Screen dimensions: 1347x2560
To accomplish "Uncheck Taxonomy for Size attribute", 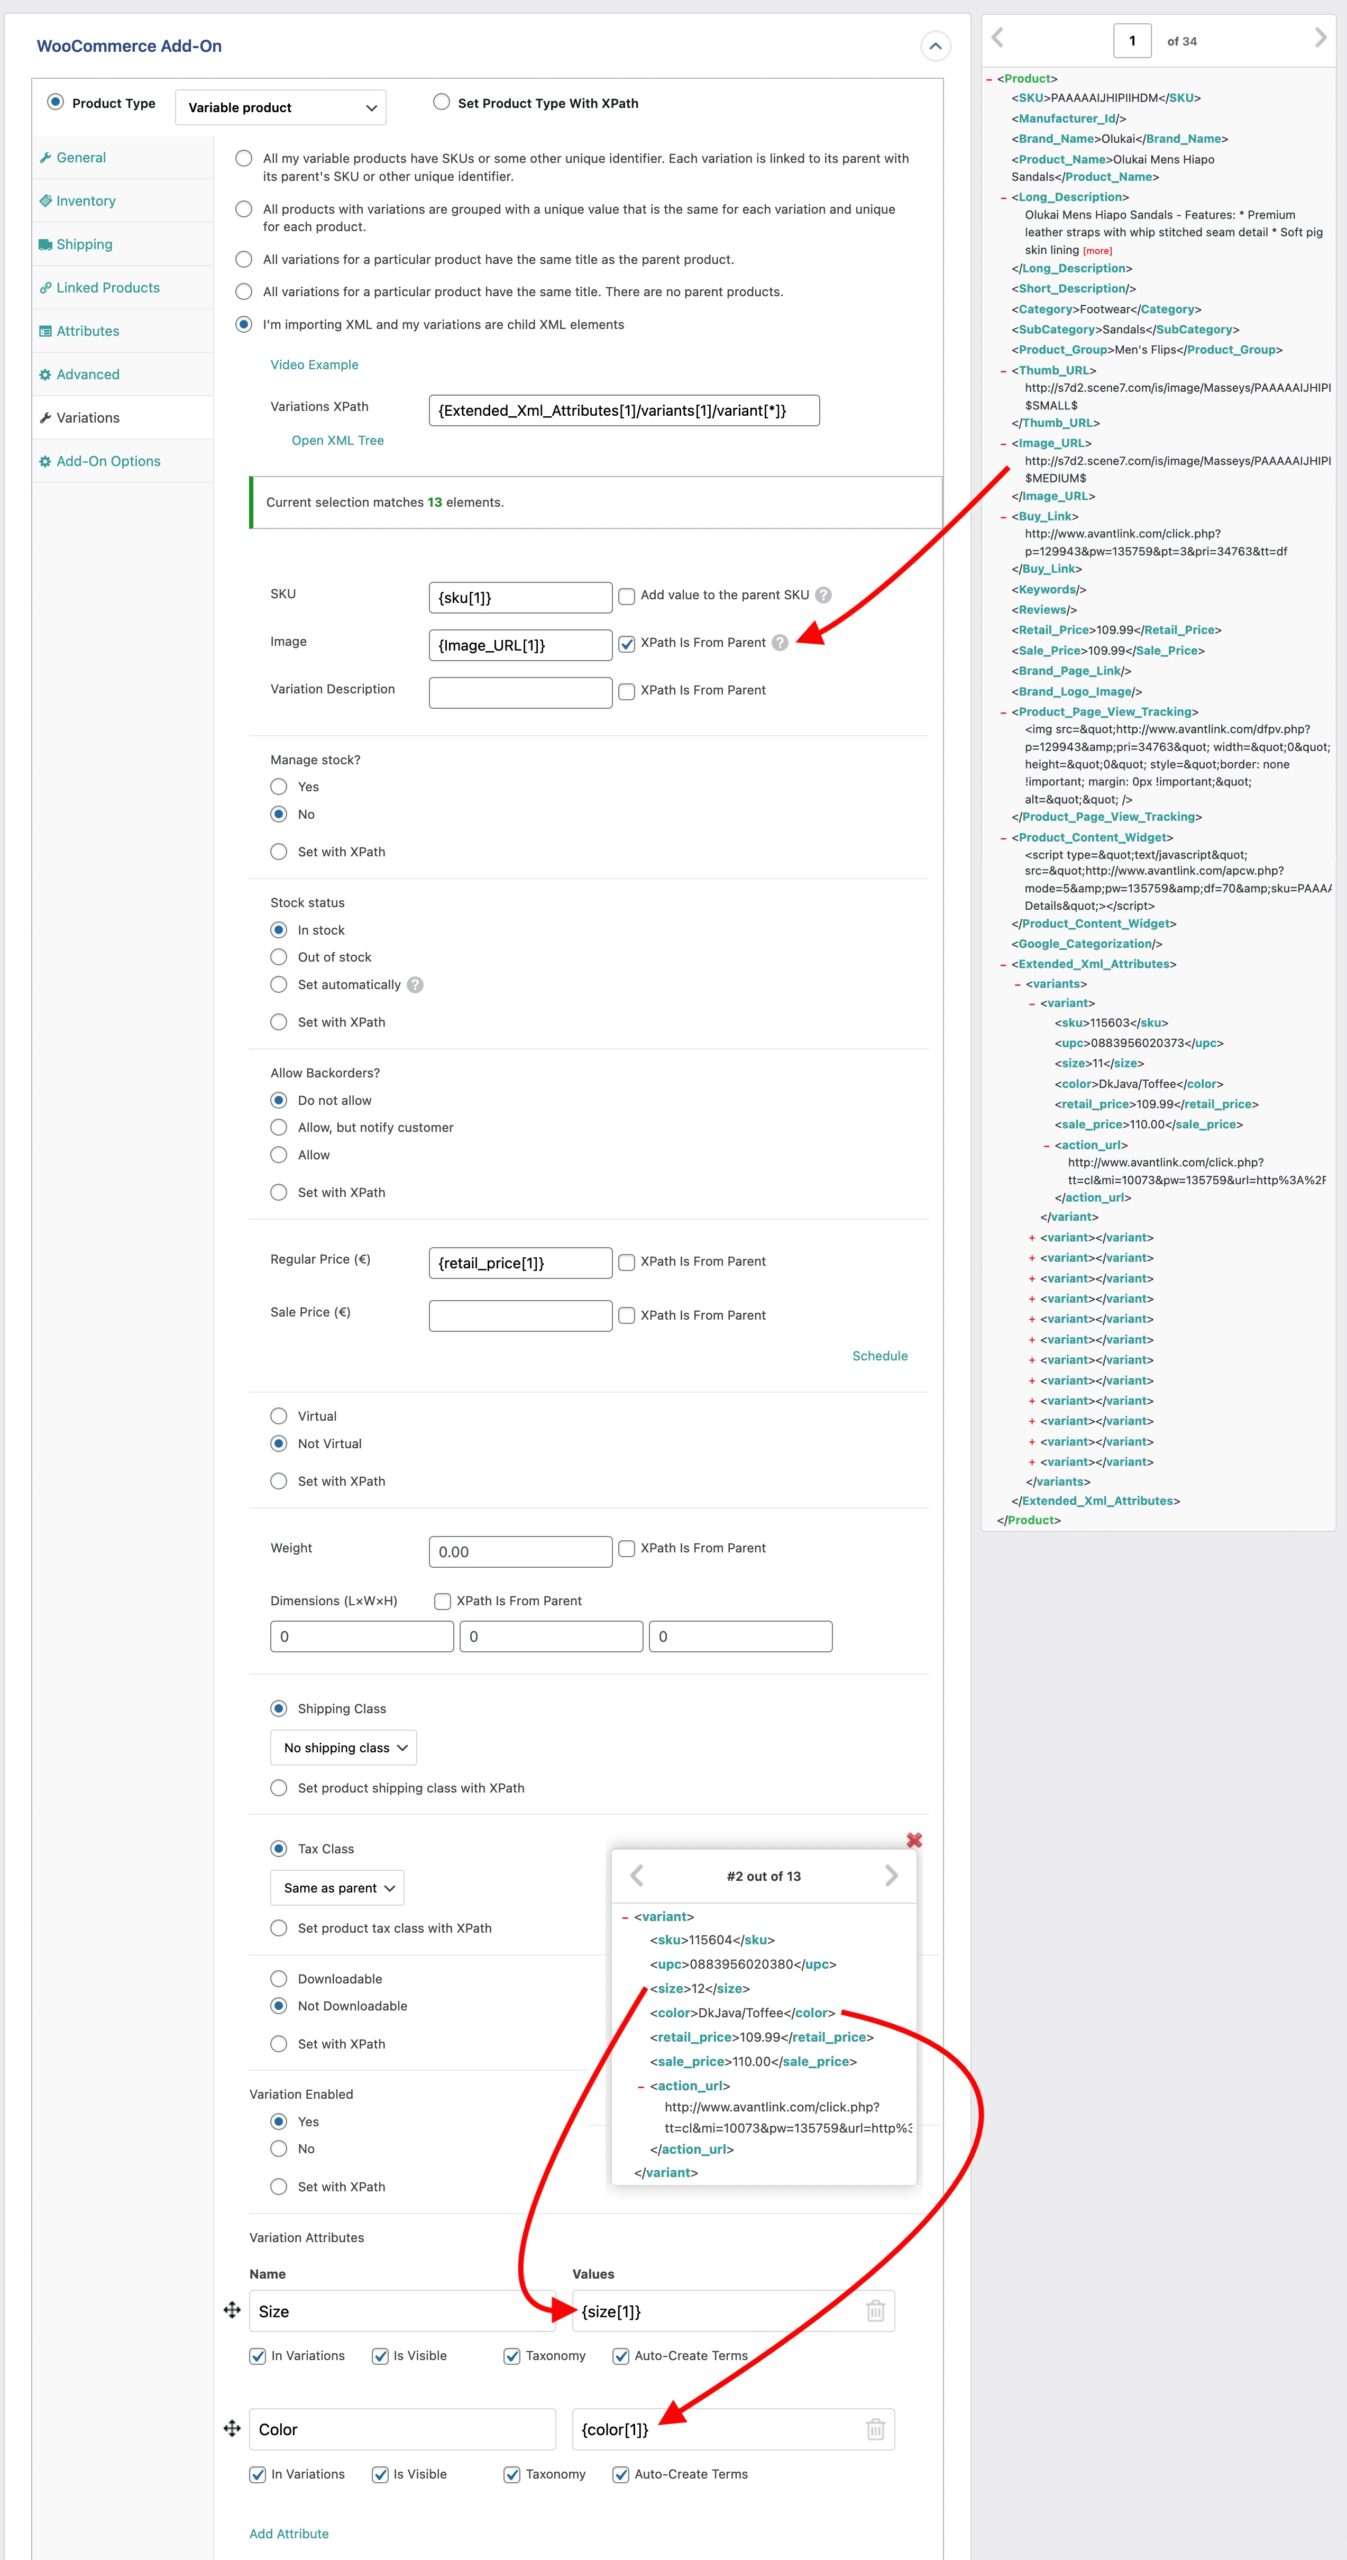I will point(512,2356).
